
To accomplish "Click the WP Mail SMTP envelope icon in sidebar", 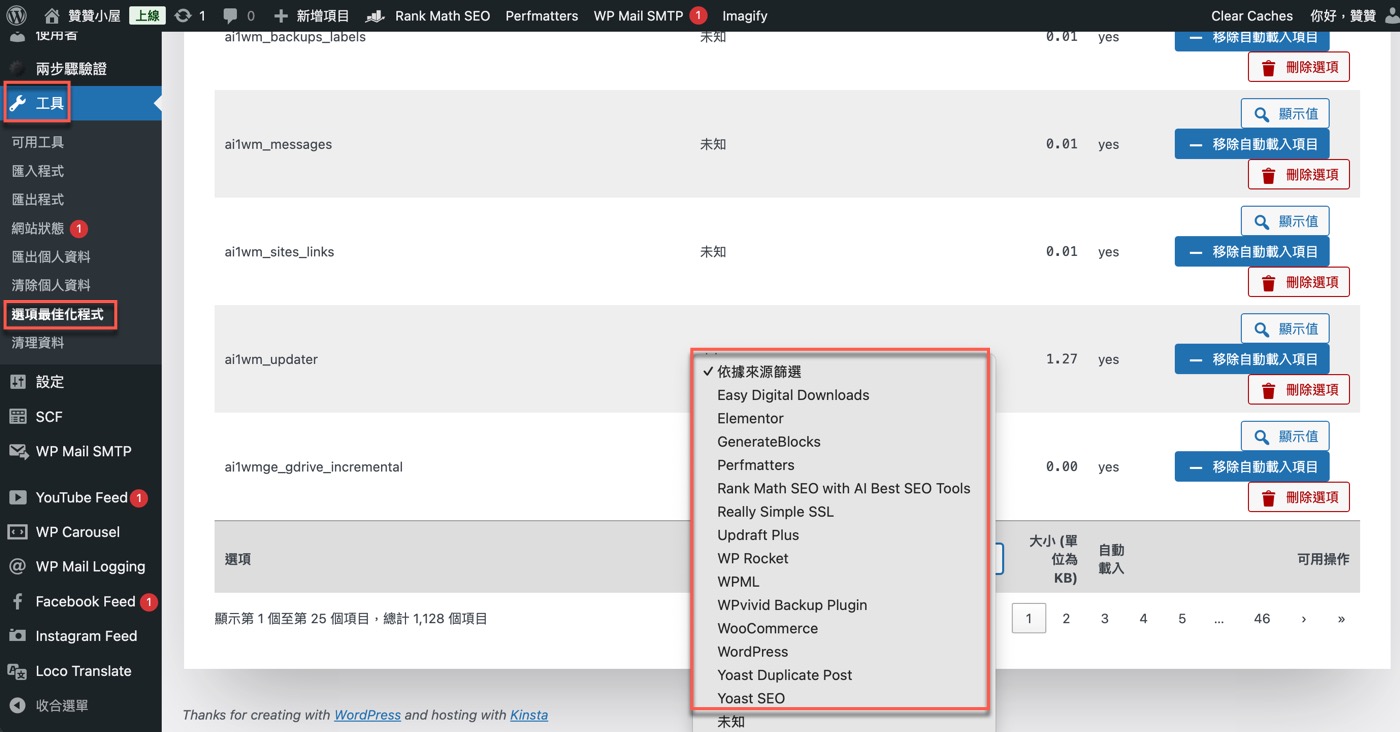I will [x=17, y=451].
